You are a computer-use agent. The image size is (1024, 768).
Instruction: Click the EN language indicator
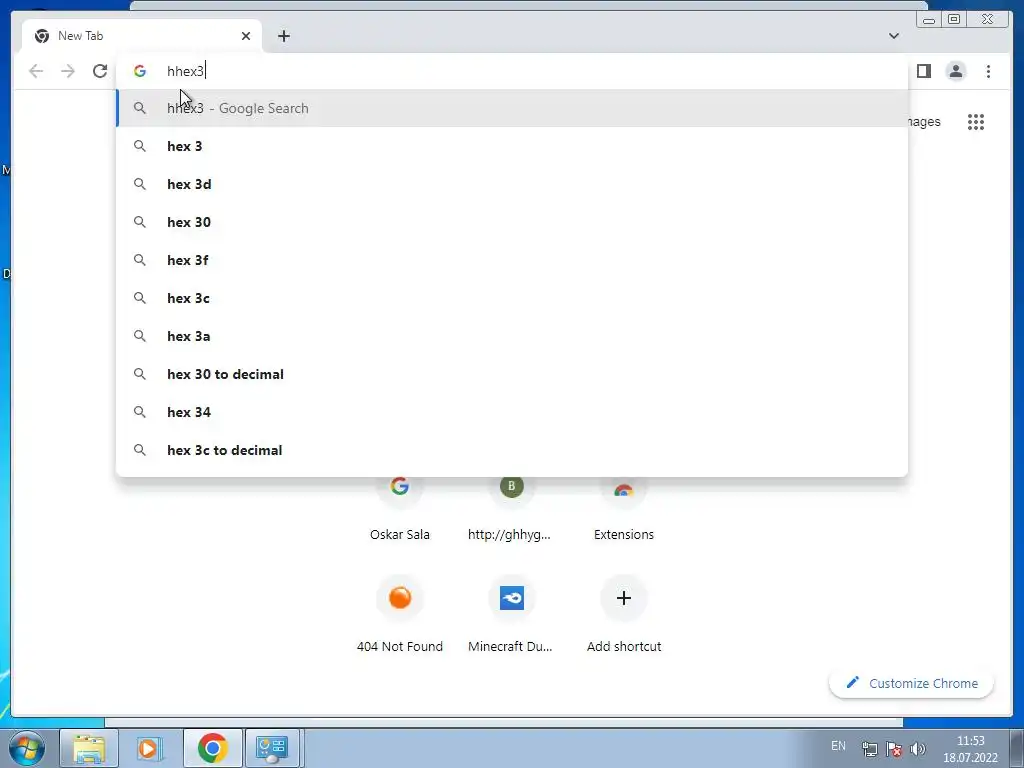click(838, 746)
